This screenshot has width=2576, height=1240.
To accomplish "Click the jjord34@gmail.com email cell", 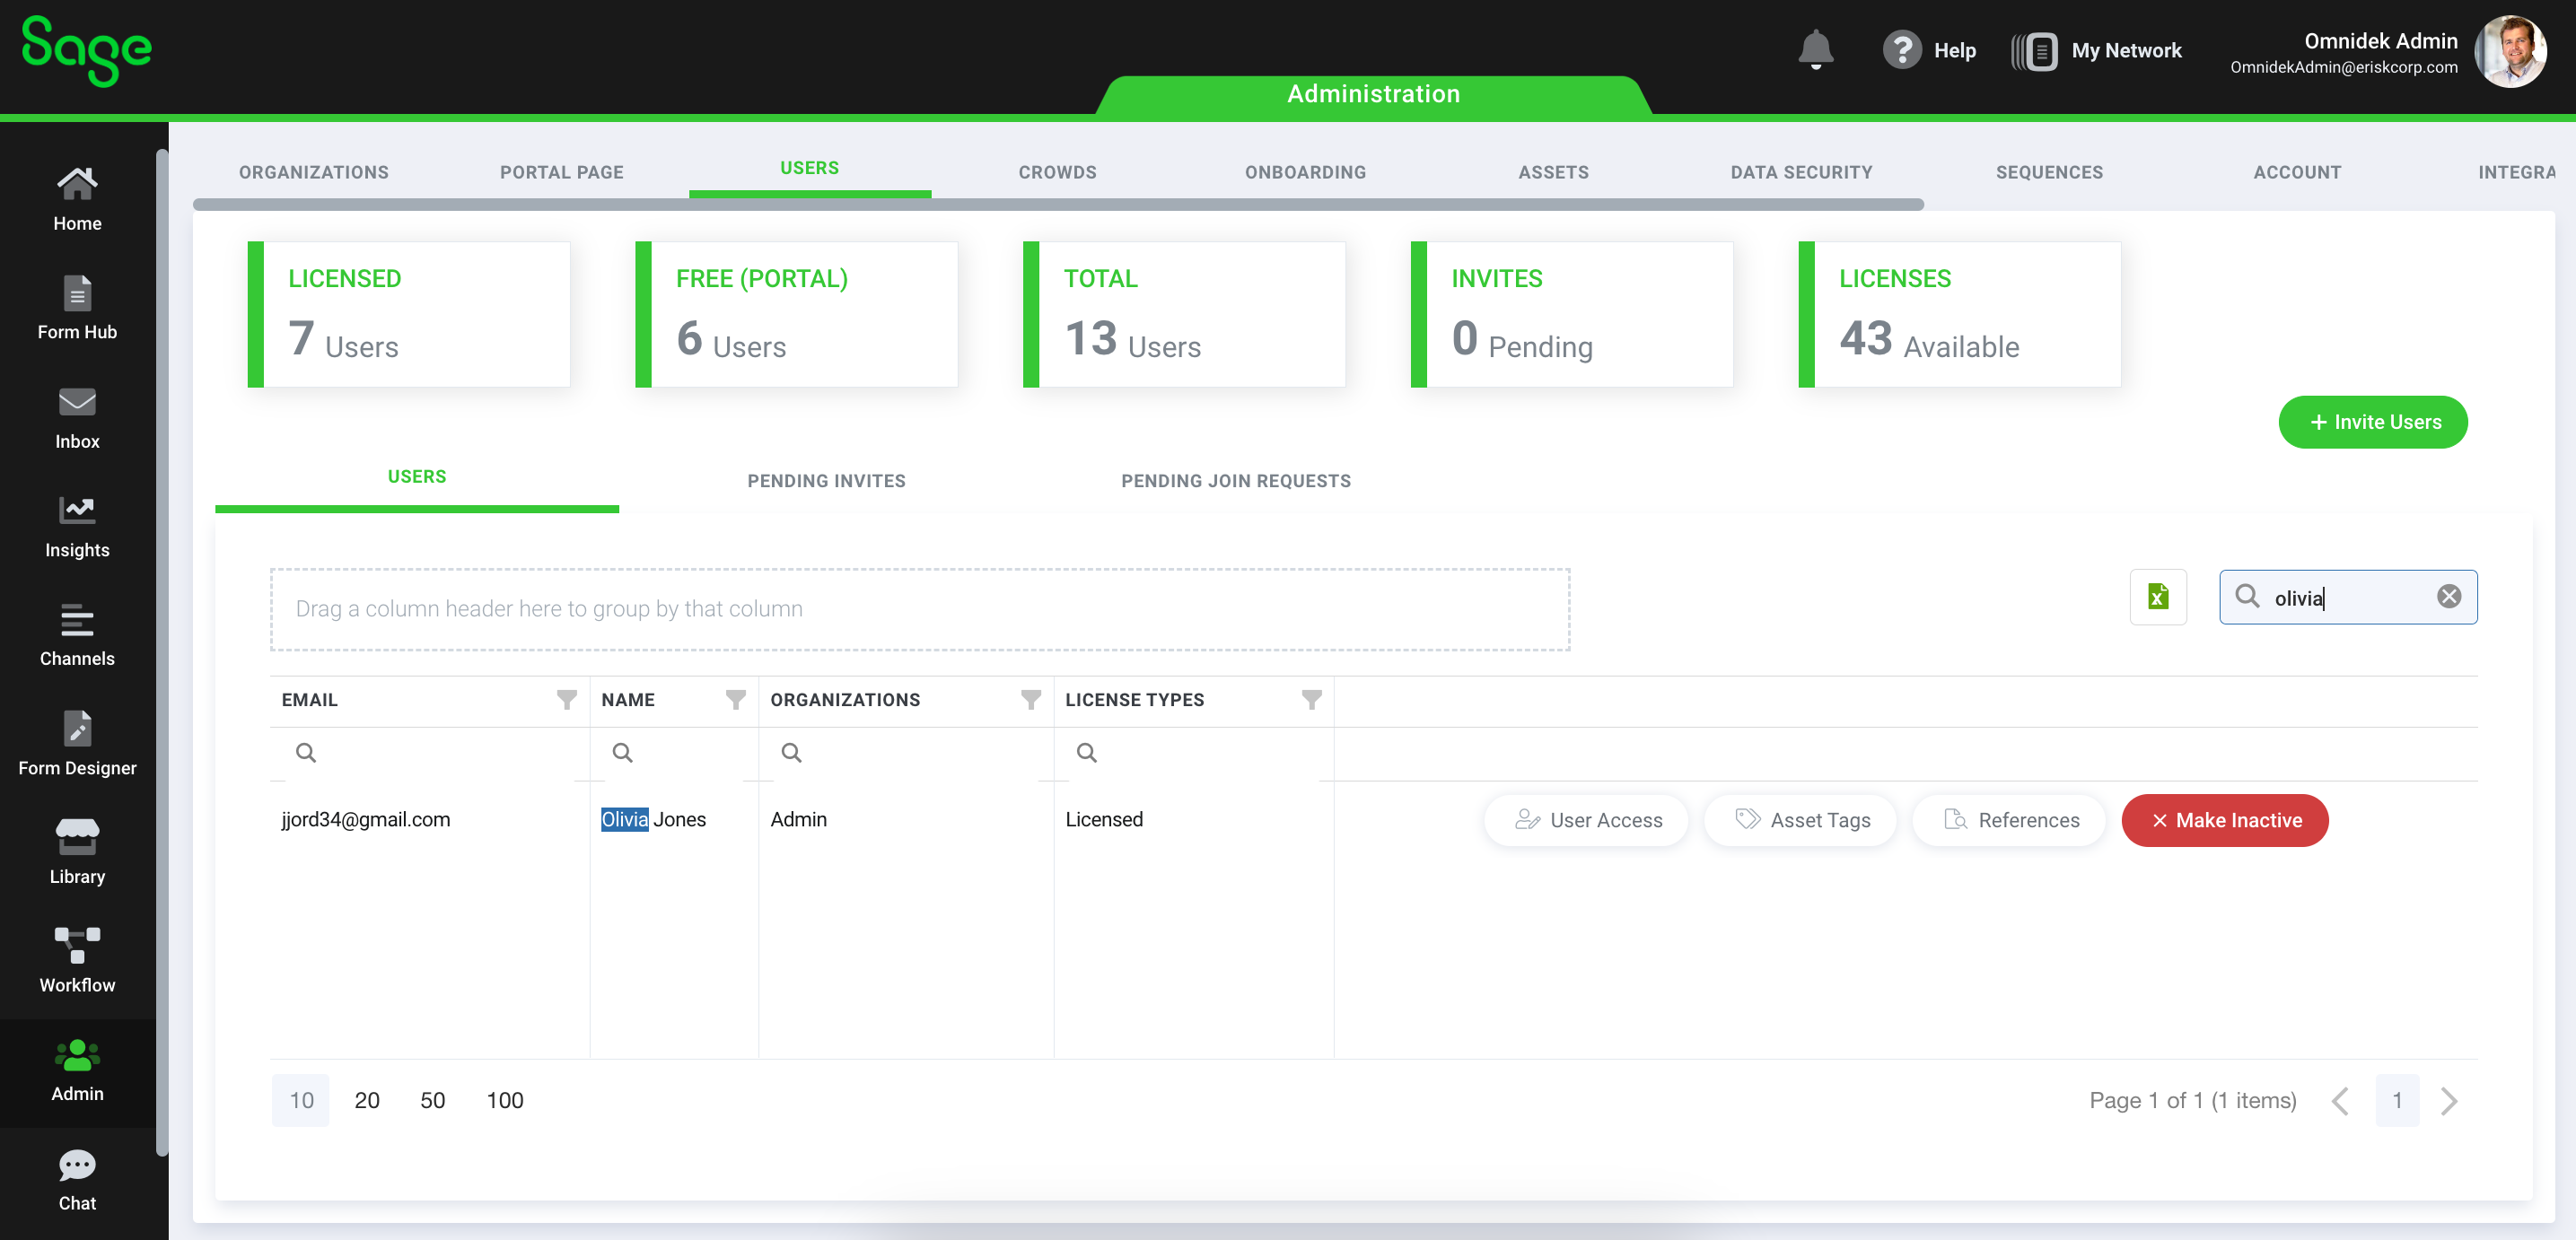I will click(x=366, y=819).
